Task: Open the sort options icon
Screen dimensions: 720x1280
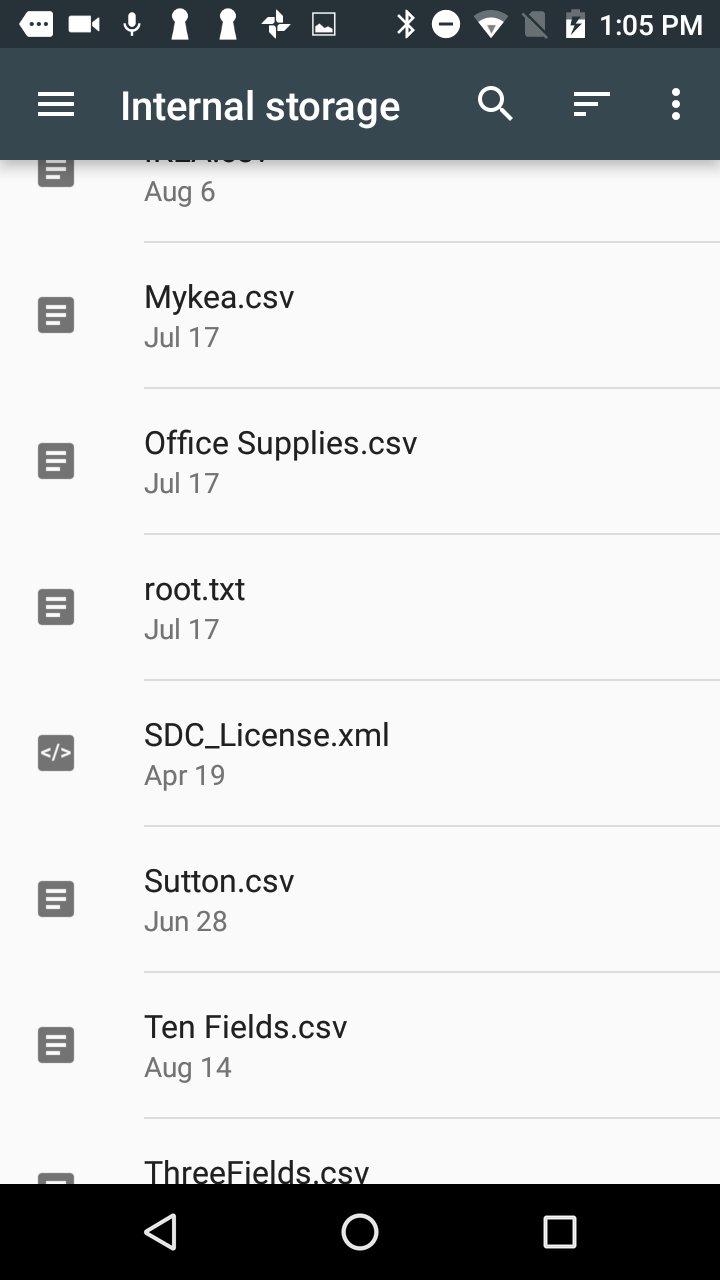Action: pos(591,104)
